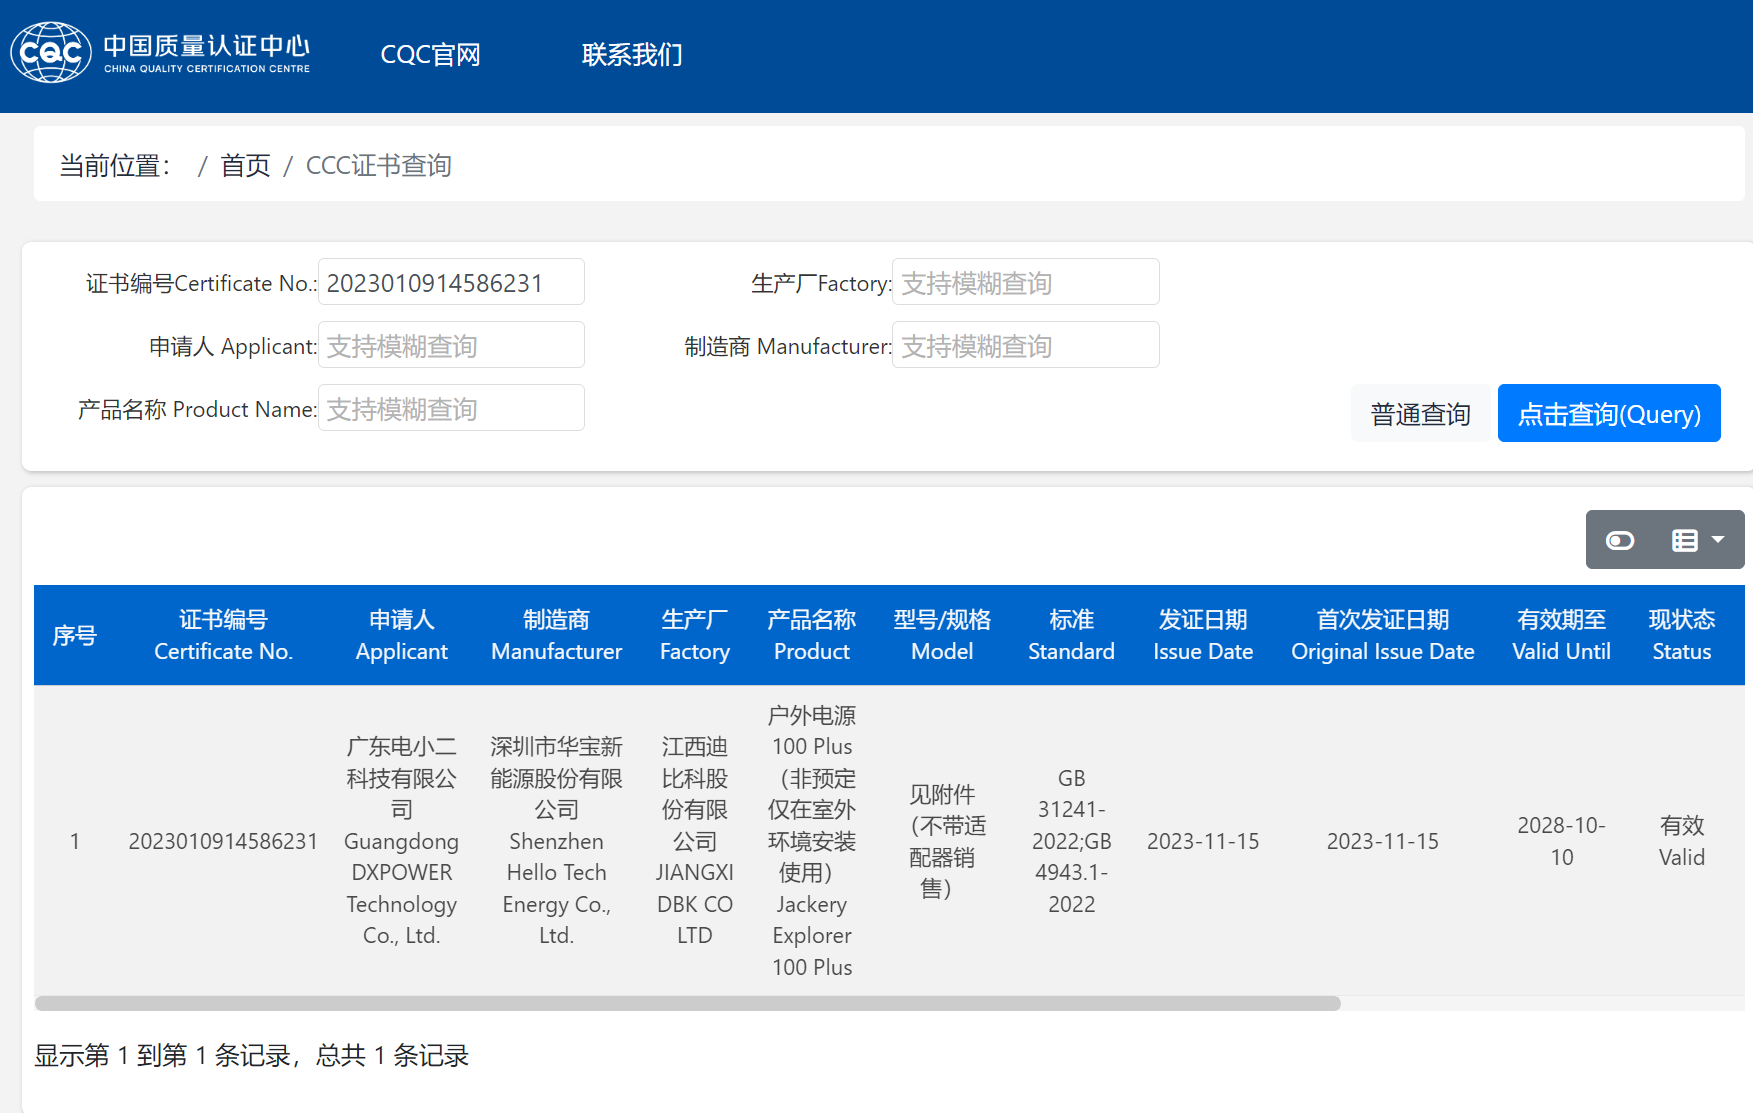Open CQC官网 menu link
This screenshot has width=1753, height=1113.
click(430, 54)
